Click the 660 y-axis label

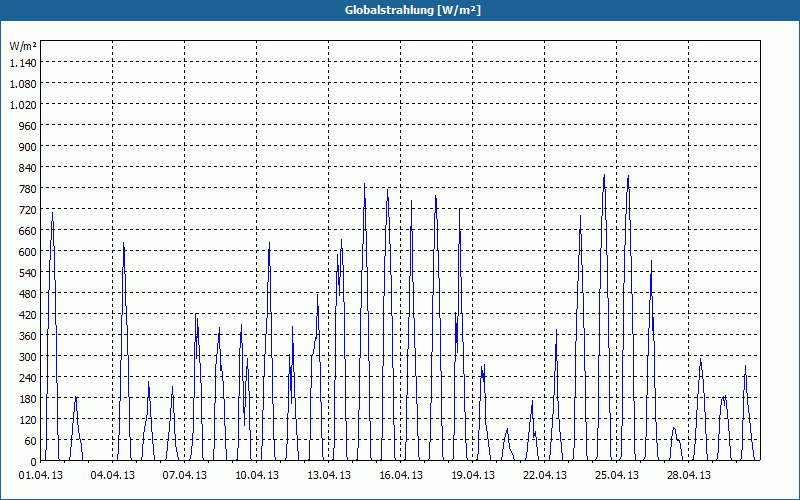coord(29,231)
